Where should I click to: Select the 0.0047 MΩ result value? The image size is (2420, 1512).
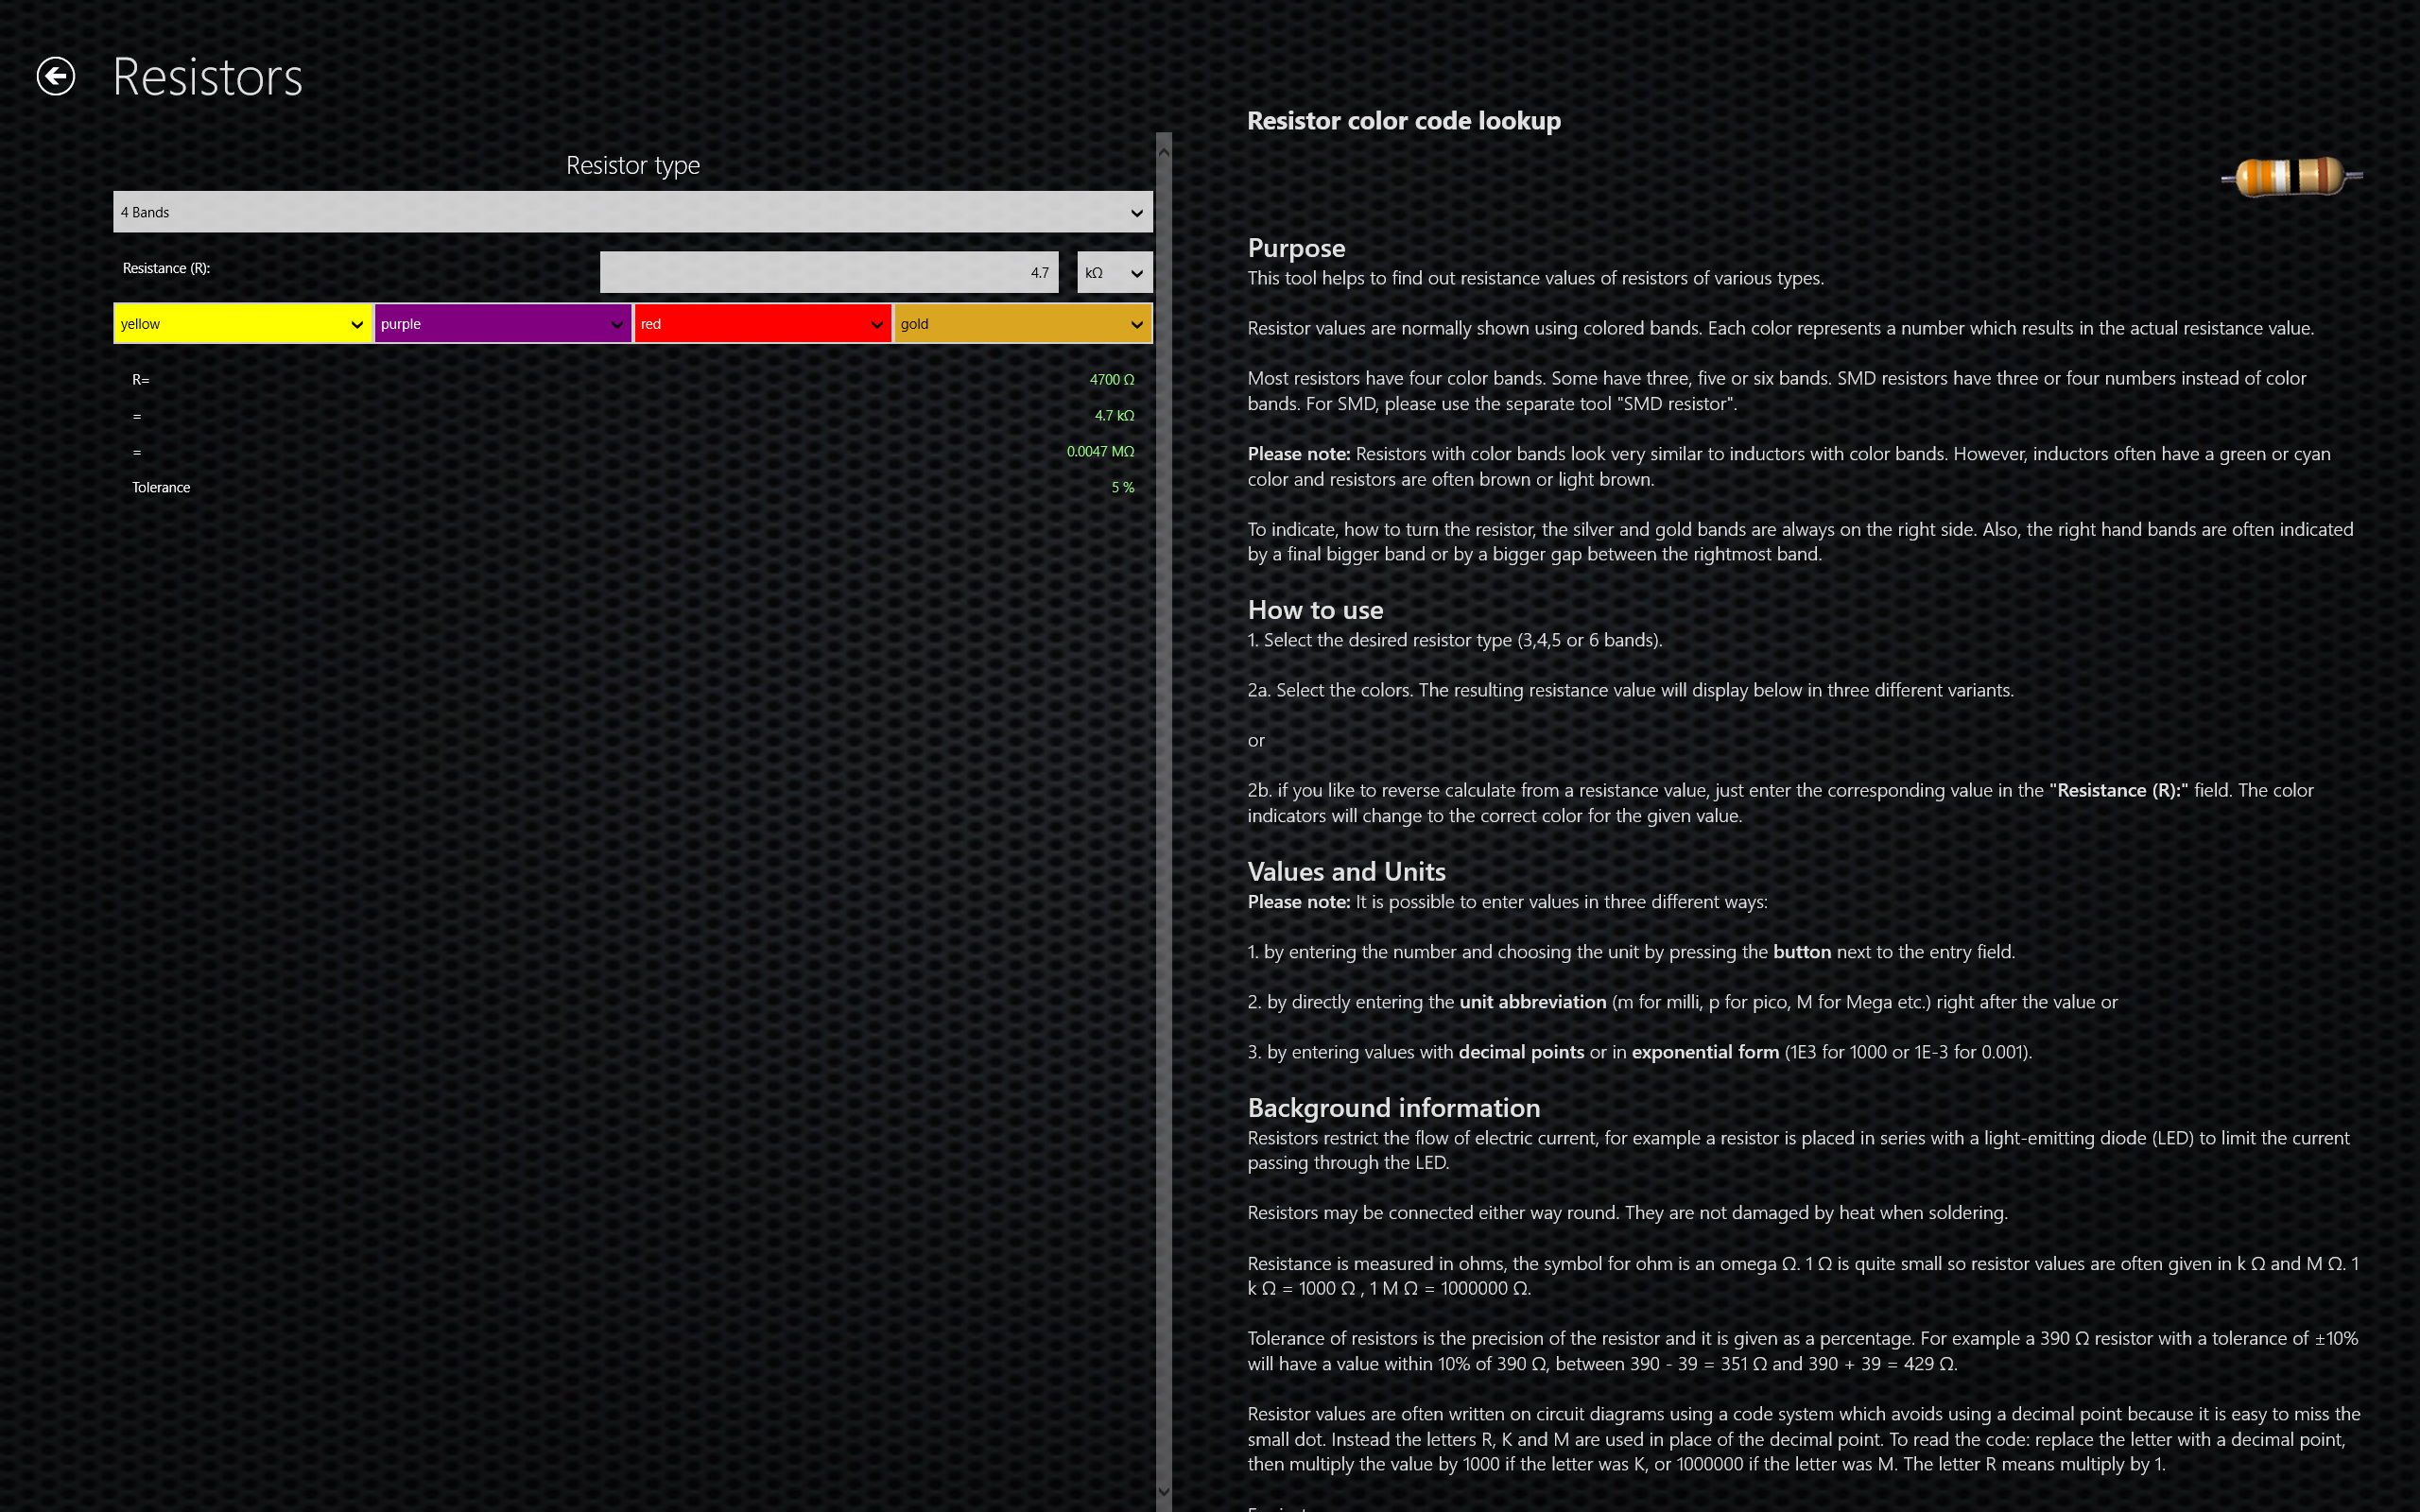[1099, 452]
